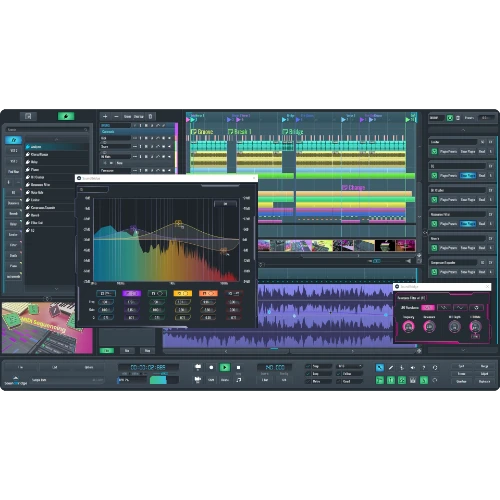Toggle the bottom checkbox in the left transport column
This screenshot has width=500, height=500.
[x=308, y=381]
